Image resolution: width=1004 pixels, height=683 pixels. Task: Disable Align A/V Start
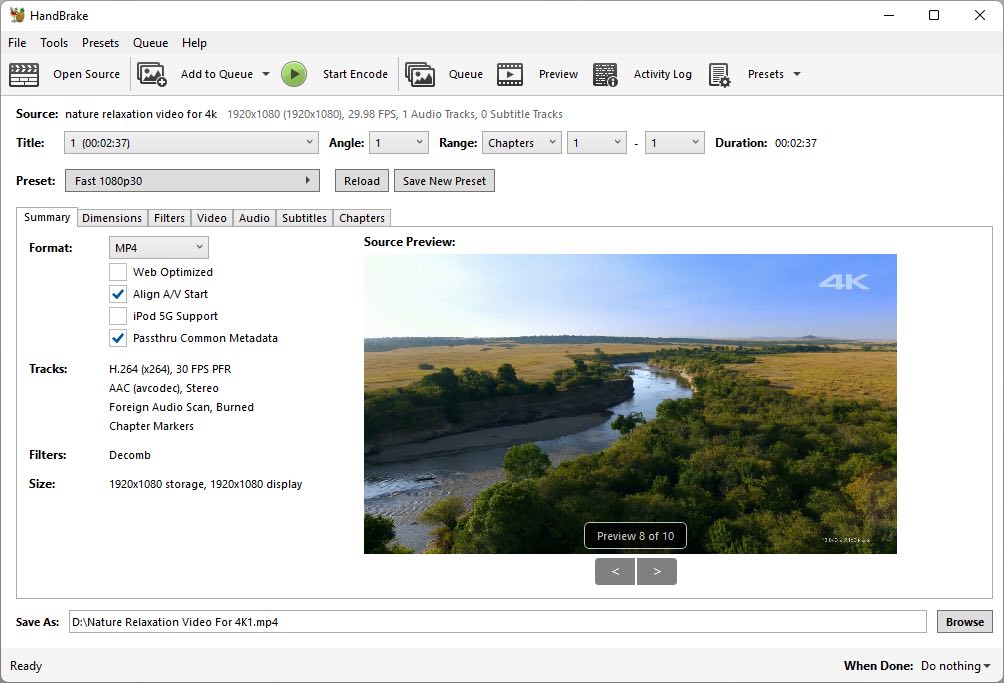click(117, 294)
